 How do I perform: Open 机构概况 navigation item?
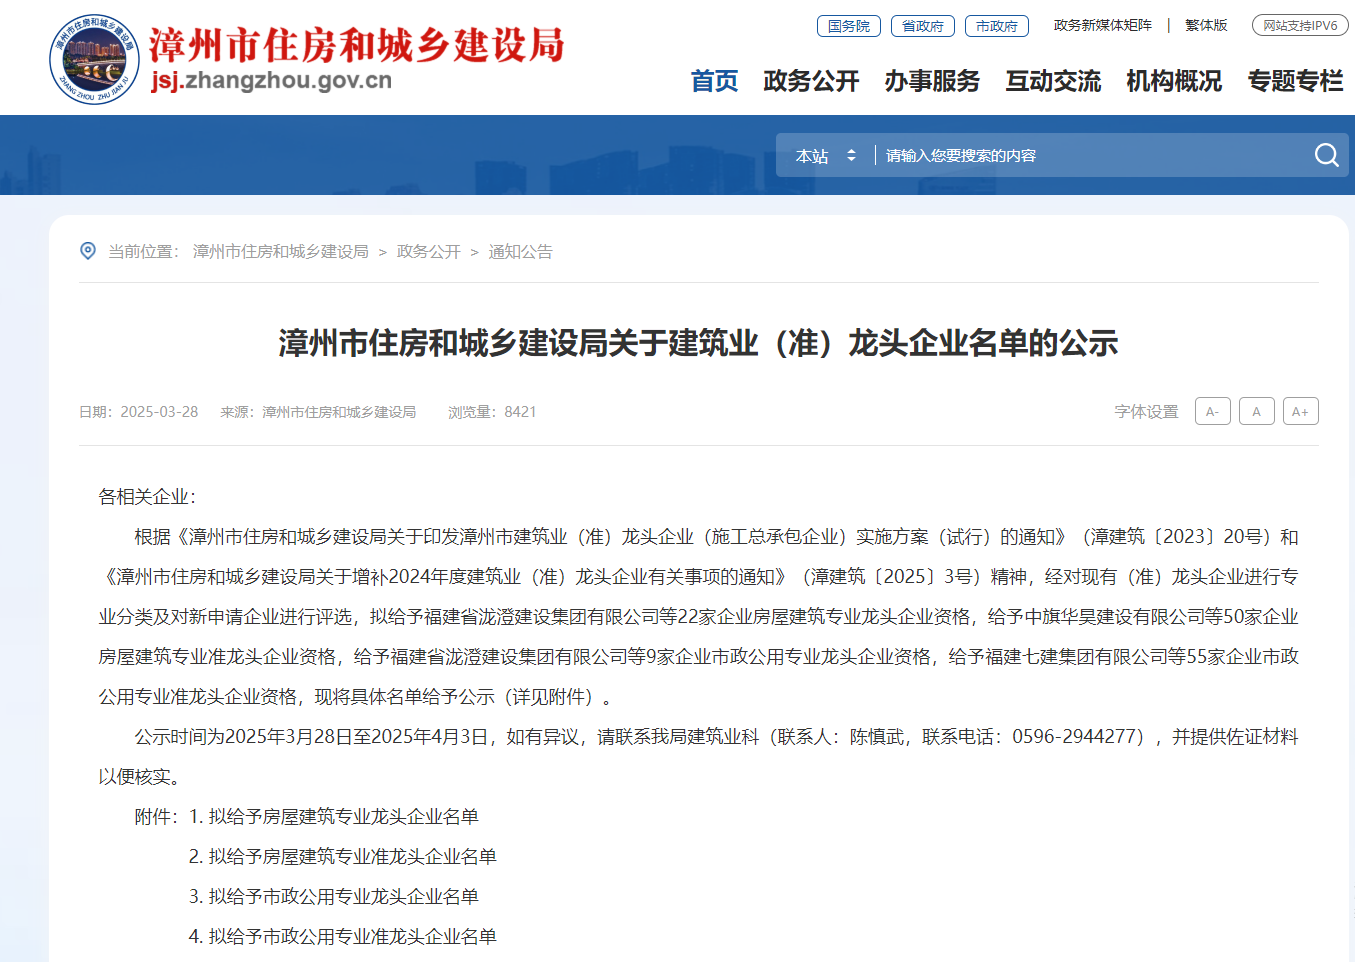point(1174,81)
